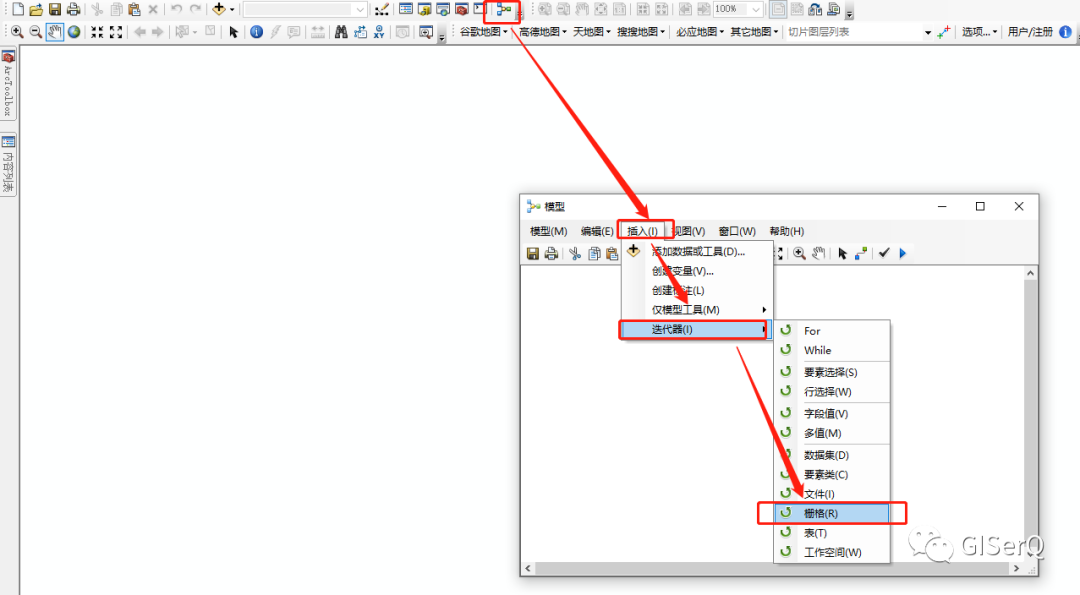Select 多值(M) iterator
This screenshot has height=595, width=1080.
point(832,433)
